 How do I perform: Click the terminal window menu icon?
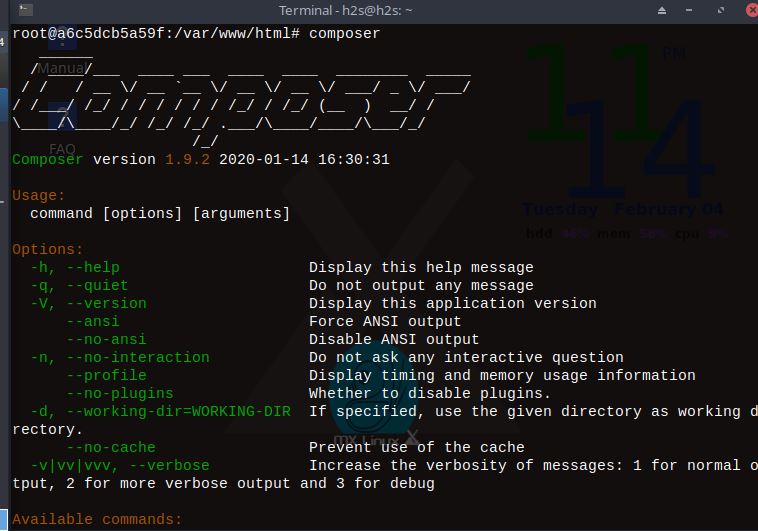point(25,10)
